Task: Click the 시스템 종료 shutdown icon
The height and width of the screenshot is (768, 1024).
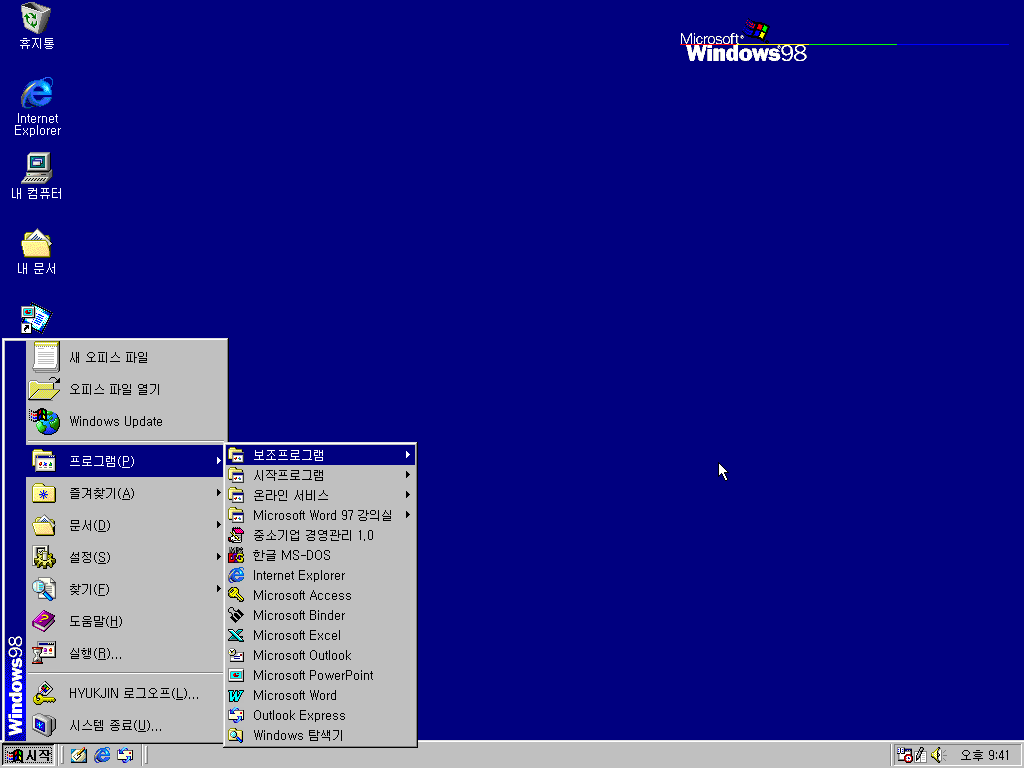Action: click(x=44, y=726)
